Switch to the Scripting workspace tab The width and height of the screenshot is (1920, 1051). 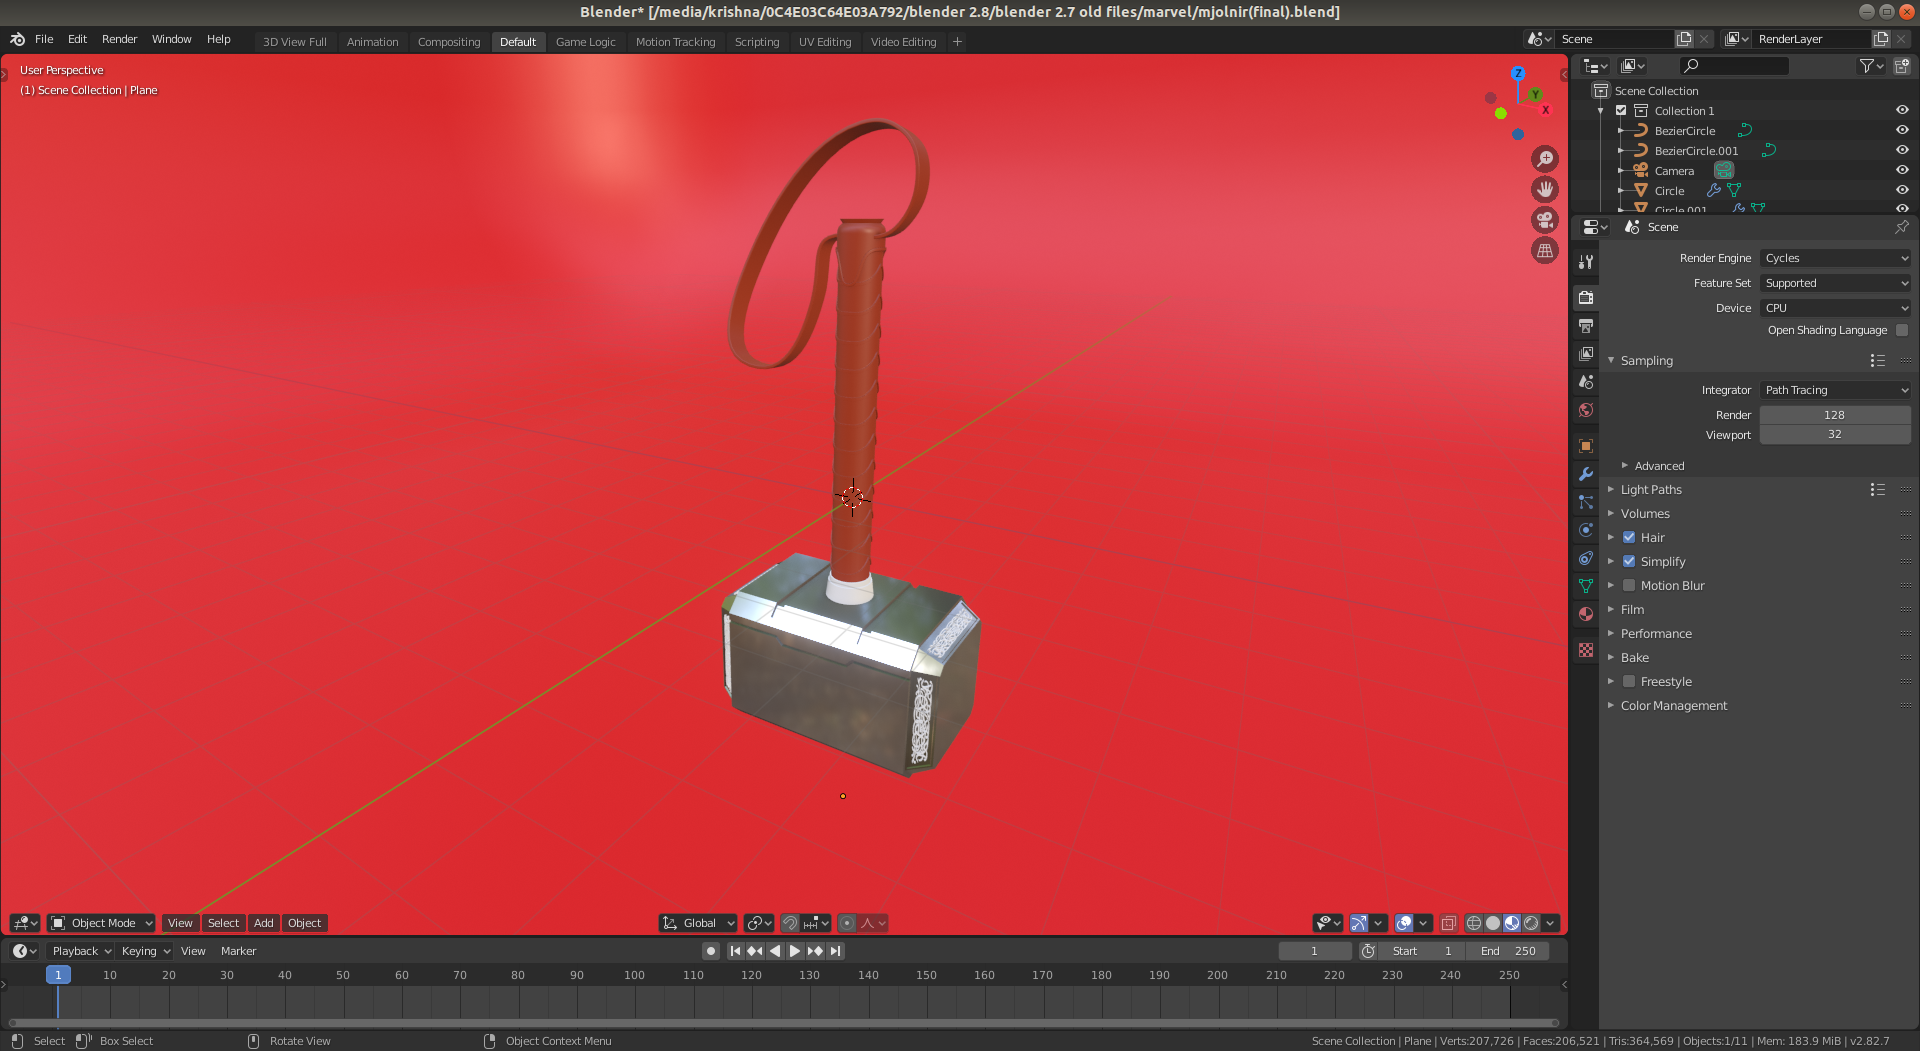[x=756, y=42]
